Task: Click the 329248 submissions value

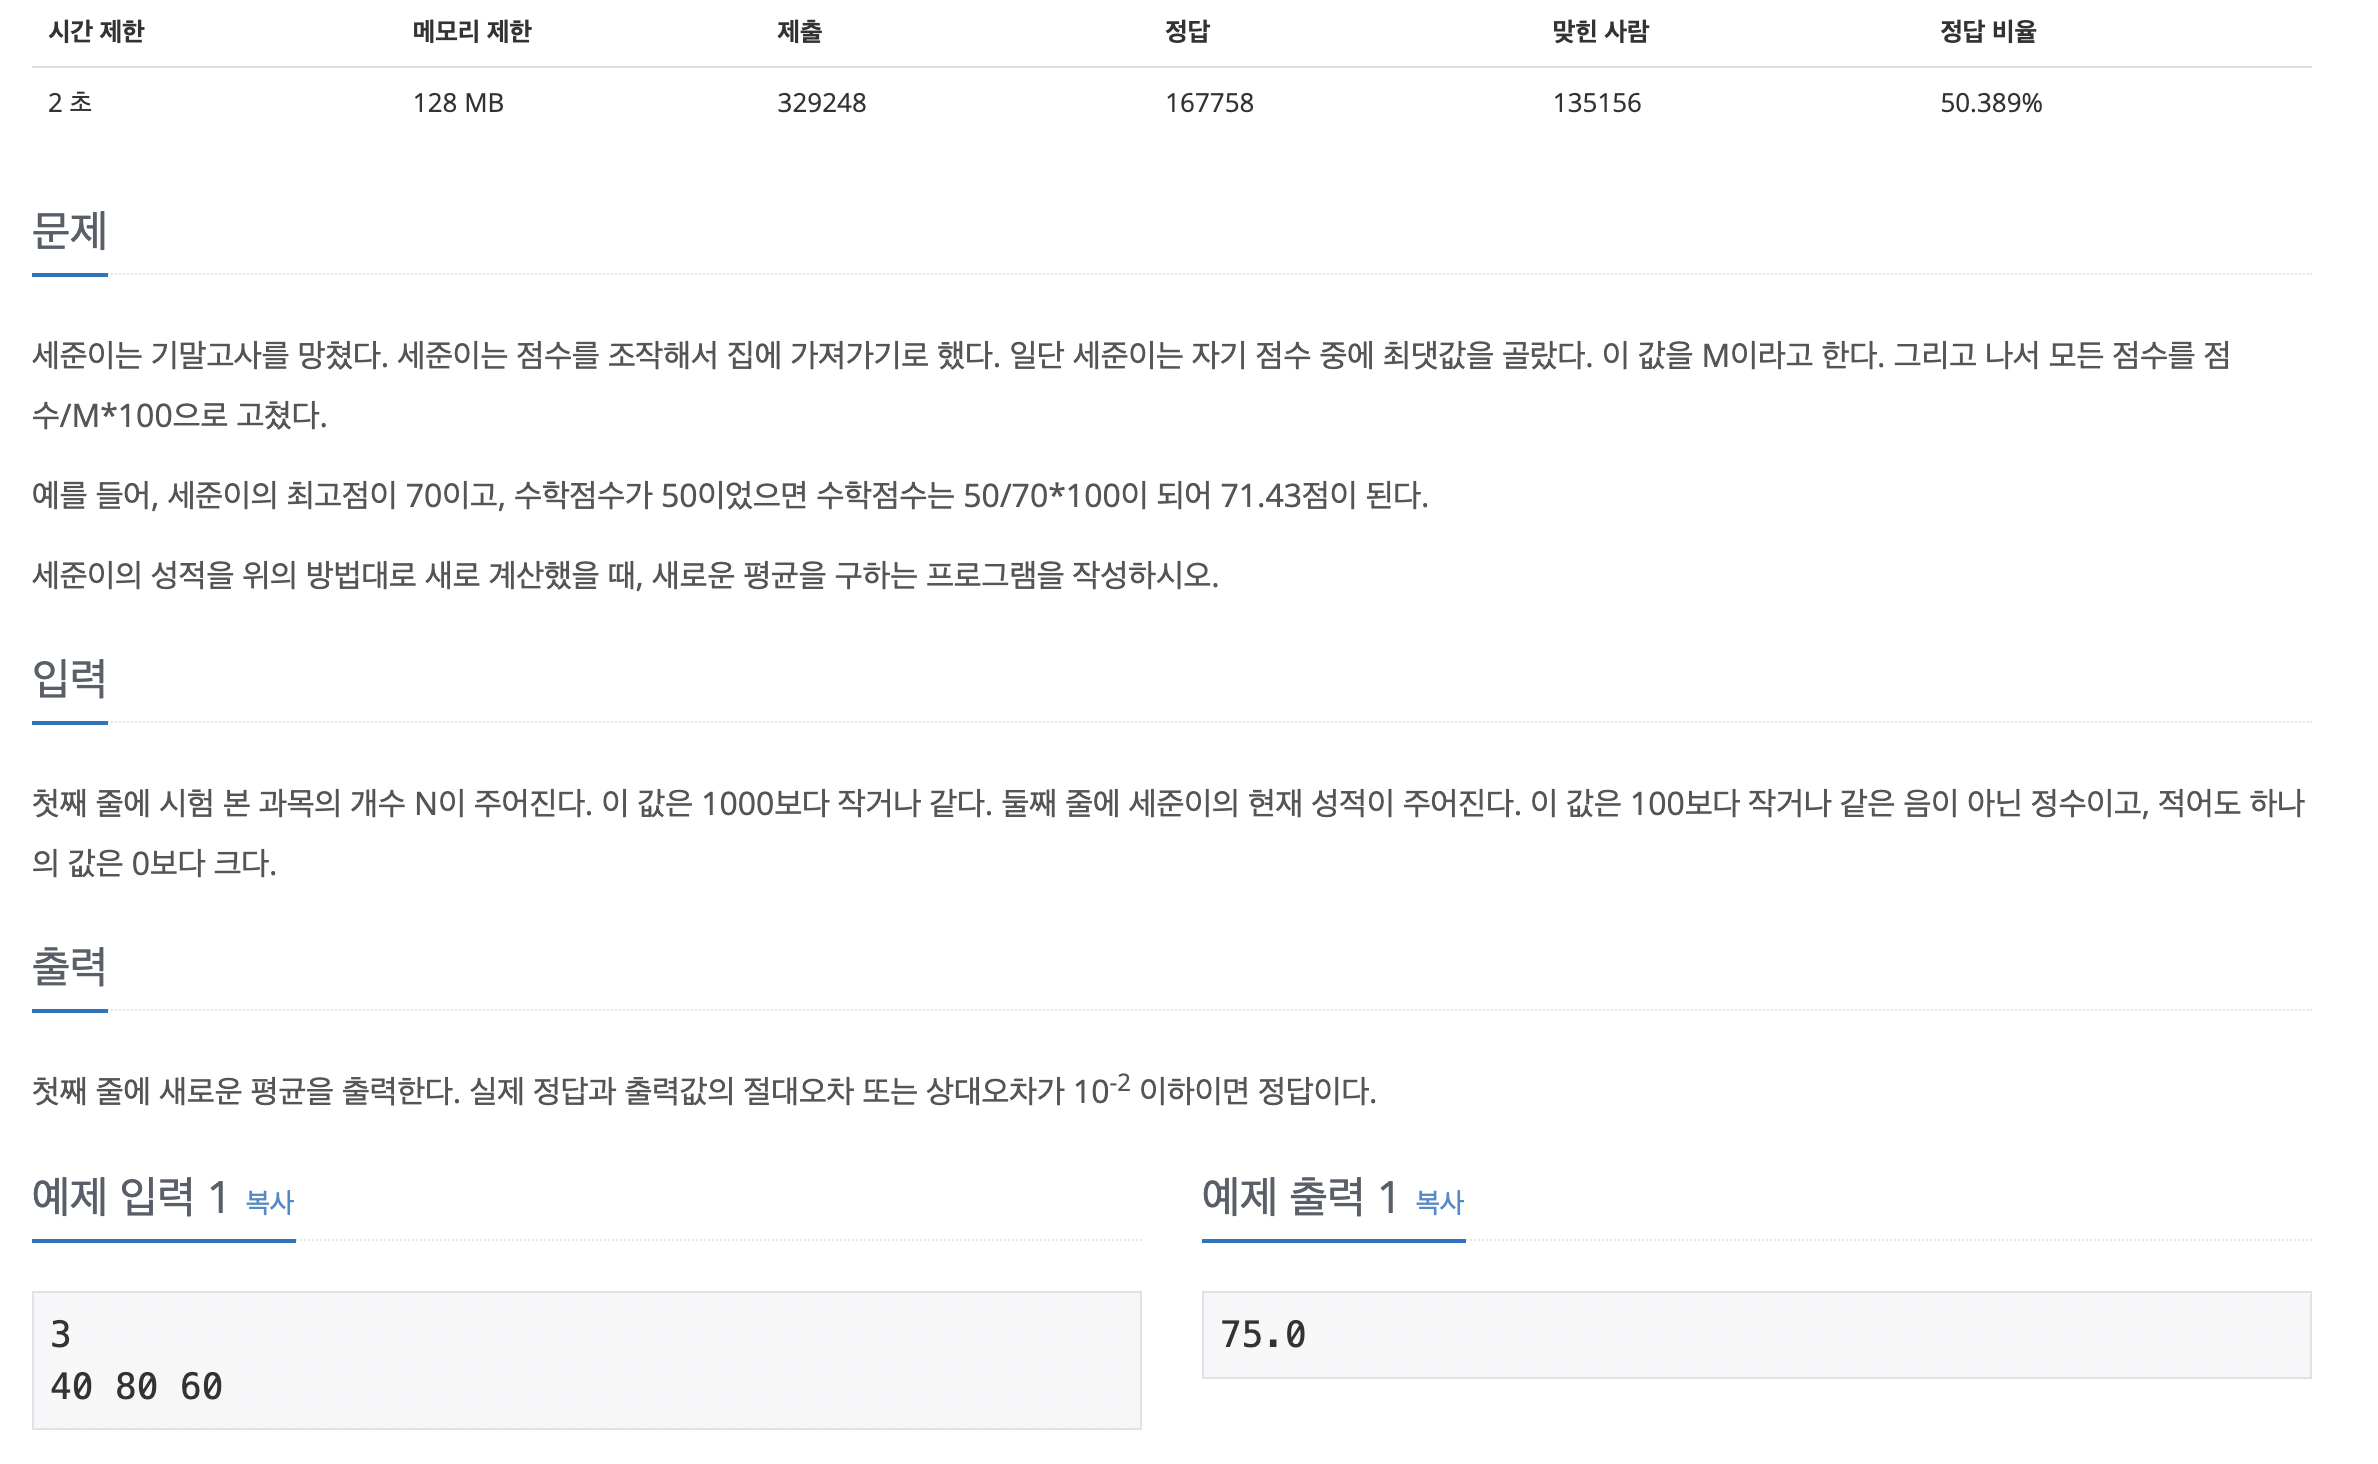Action: [x=822, y=103]
